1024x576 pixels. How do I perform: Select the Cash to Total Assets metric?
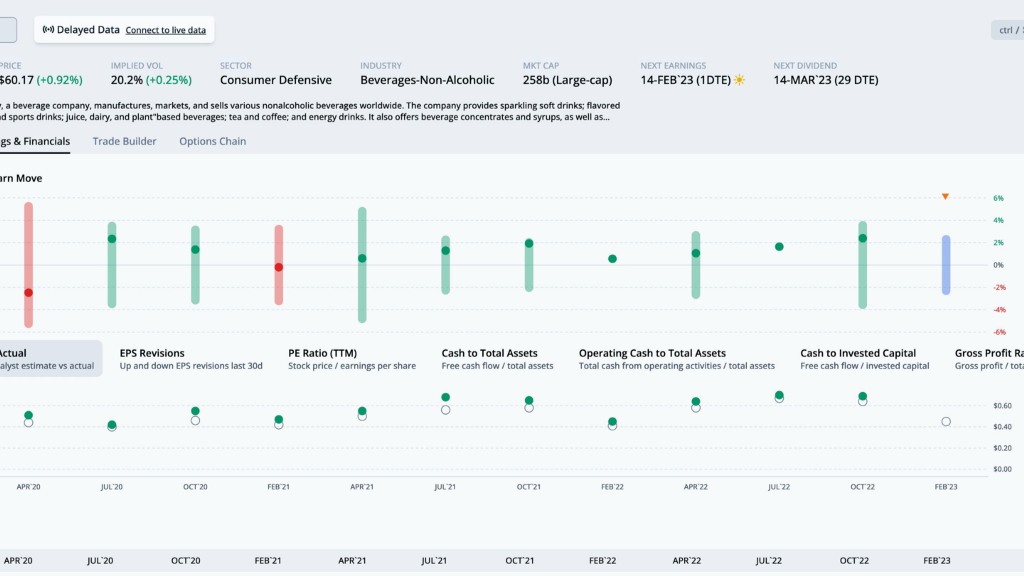point(497,359)
